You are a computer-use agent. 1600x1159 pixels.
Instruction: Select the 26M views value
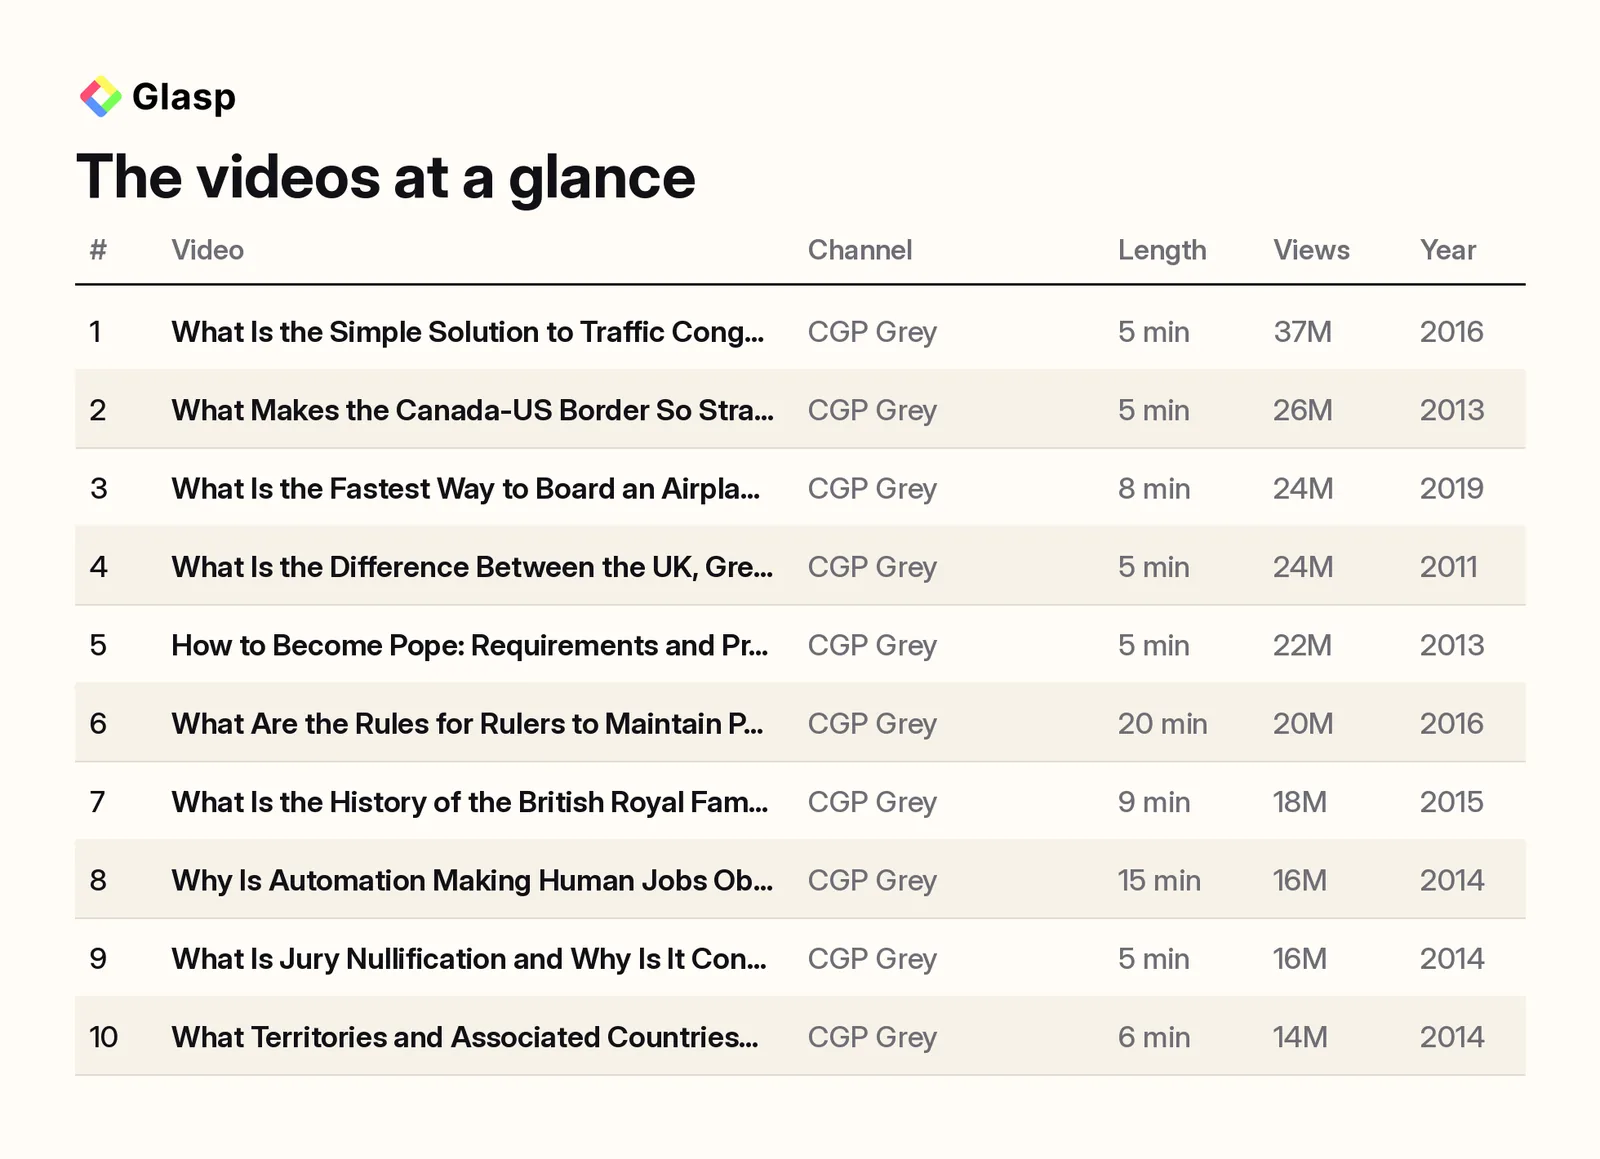[x=1302, y=410]
